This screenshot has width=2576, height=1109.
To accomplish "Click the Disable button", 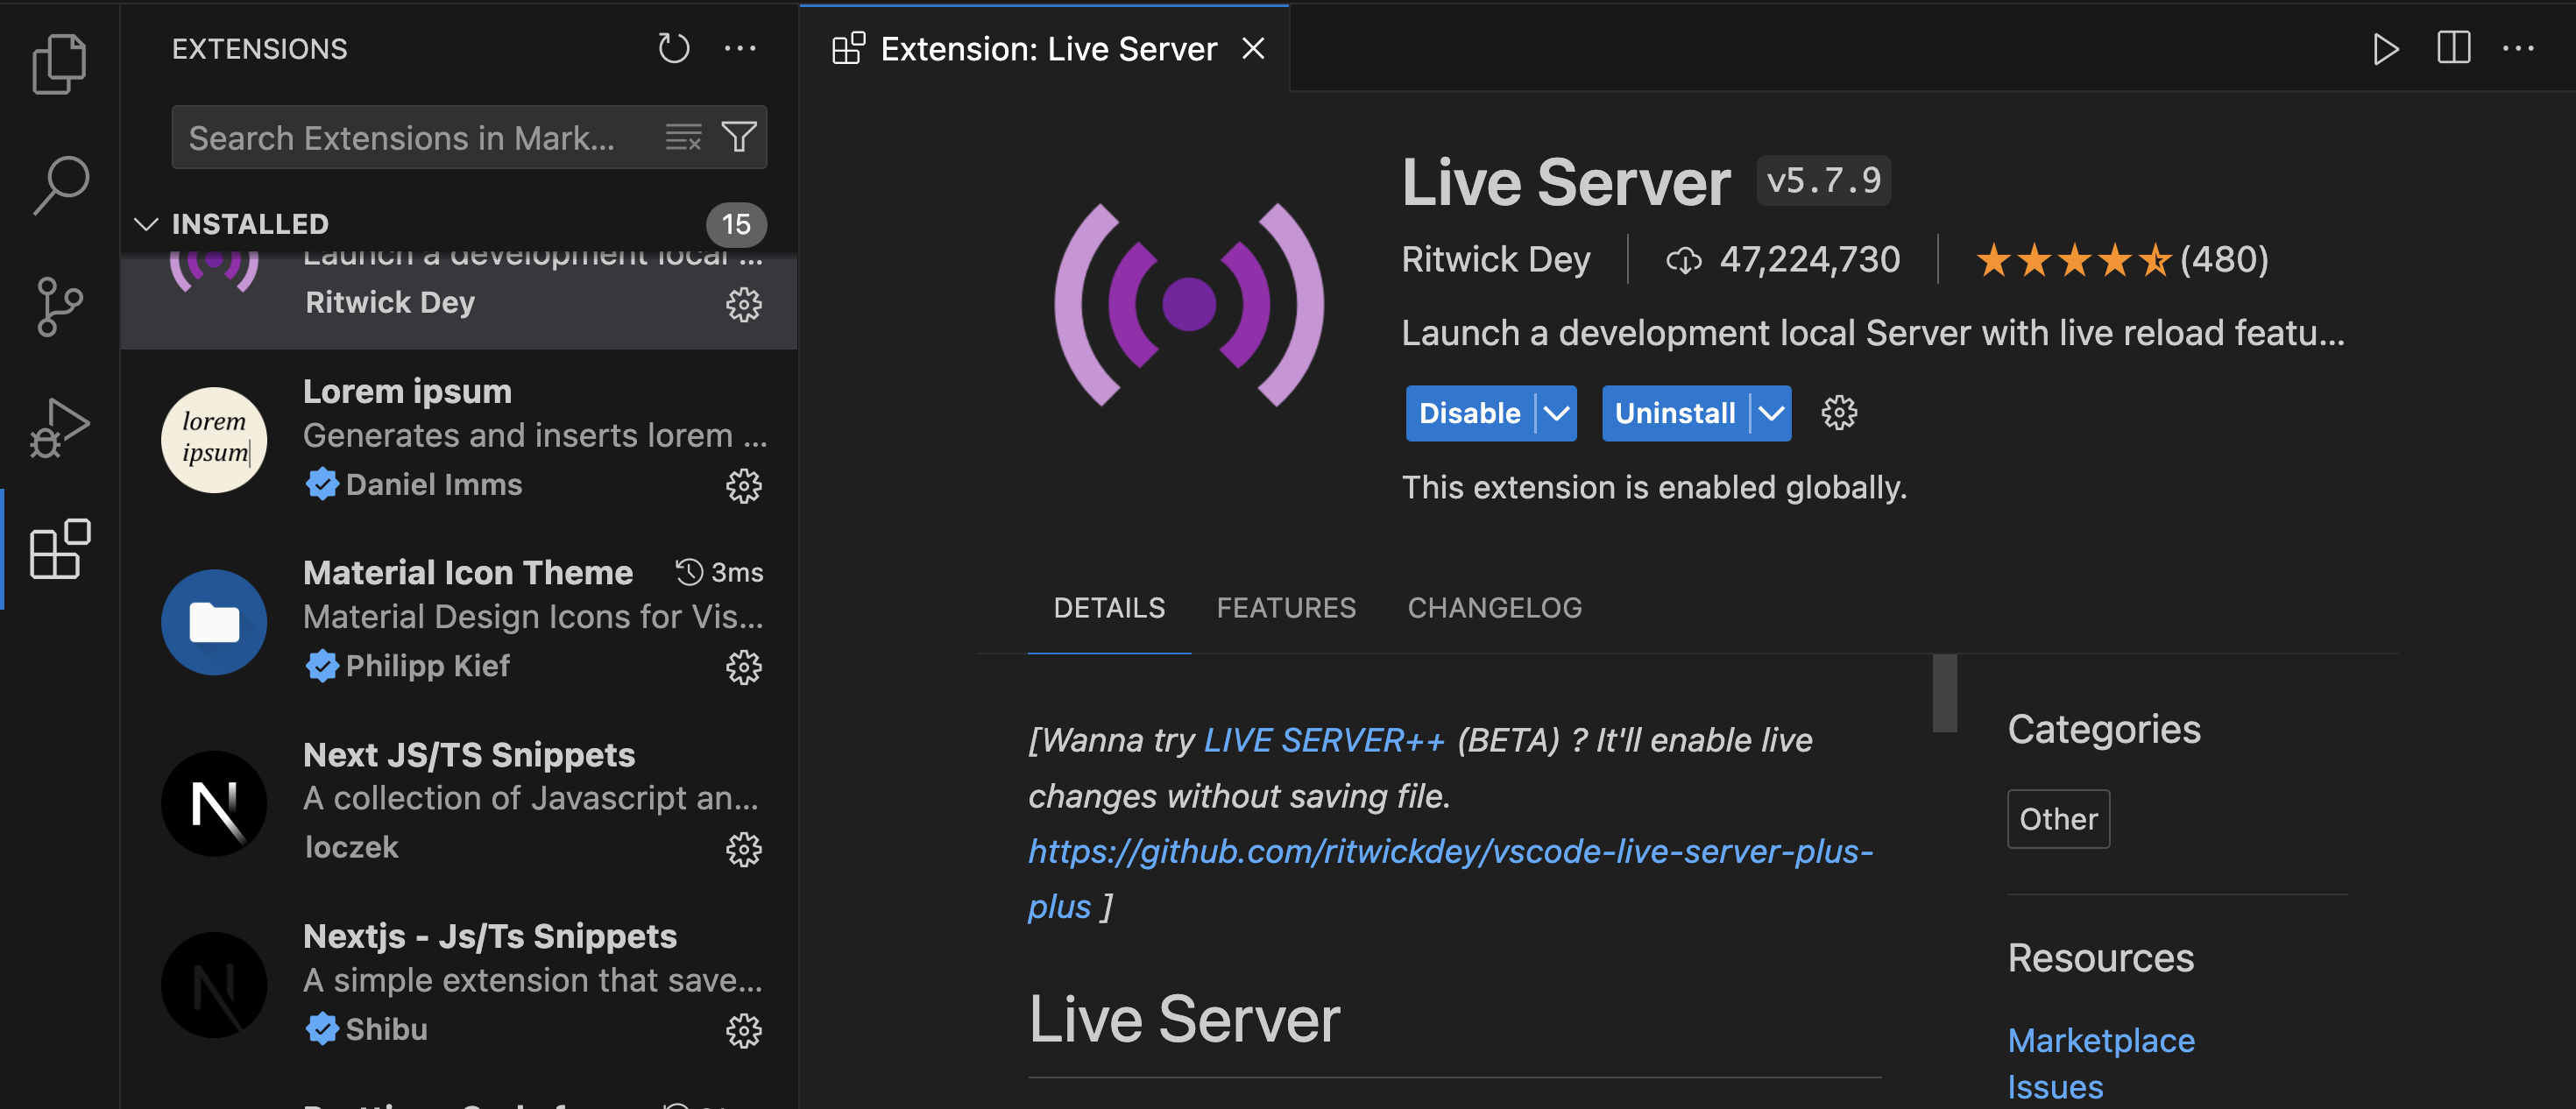I will (1468, 413).
